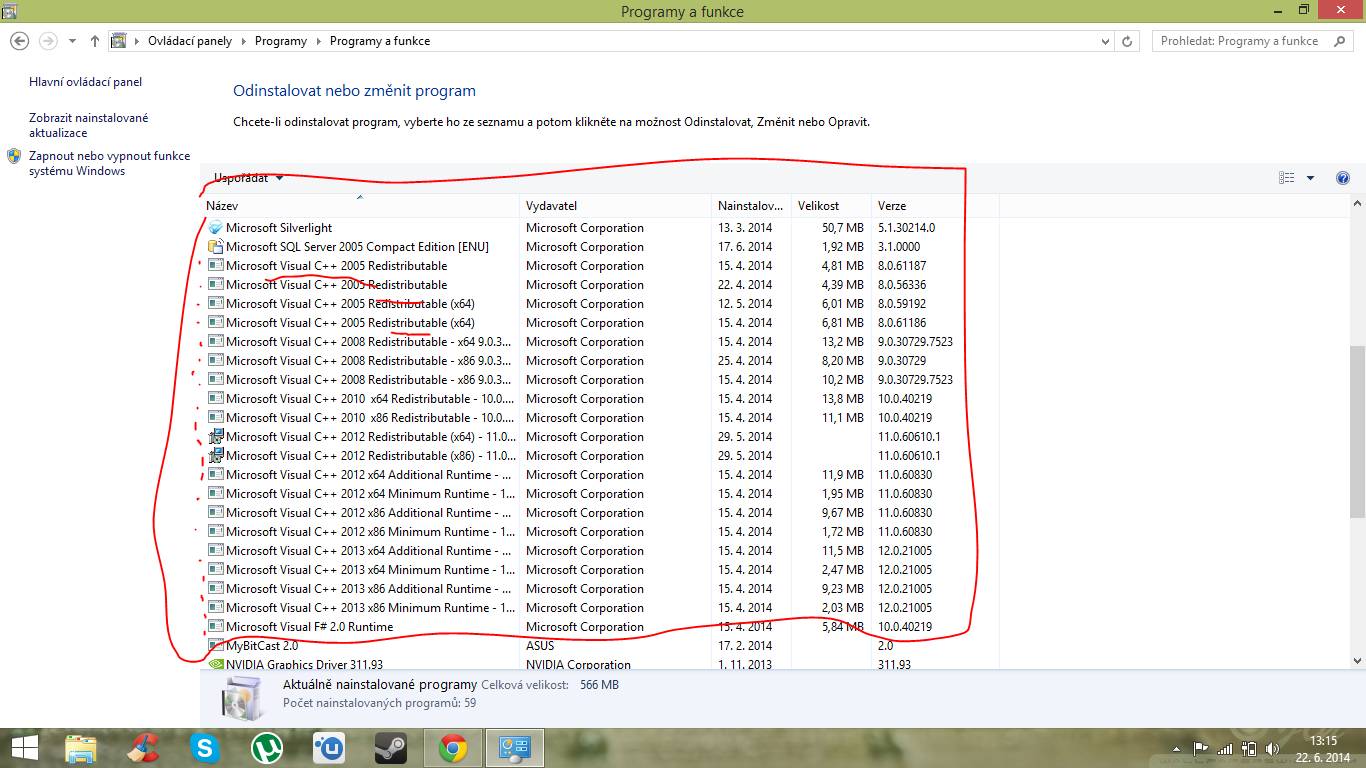1366x768 pixels.
Task: Select MyBitCast 2.0 icon
Action: tap(215, 646)
